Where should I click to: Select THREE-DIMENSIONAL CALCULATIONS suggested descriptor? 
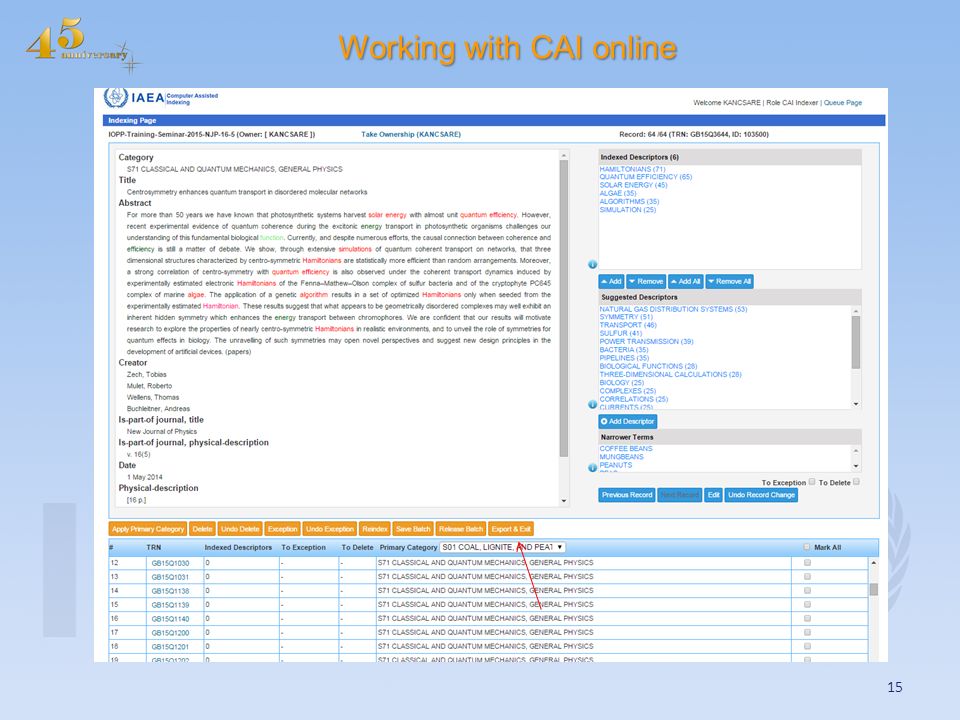[670, 374]
